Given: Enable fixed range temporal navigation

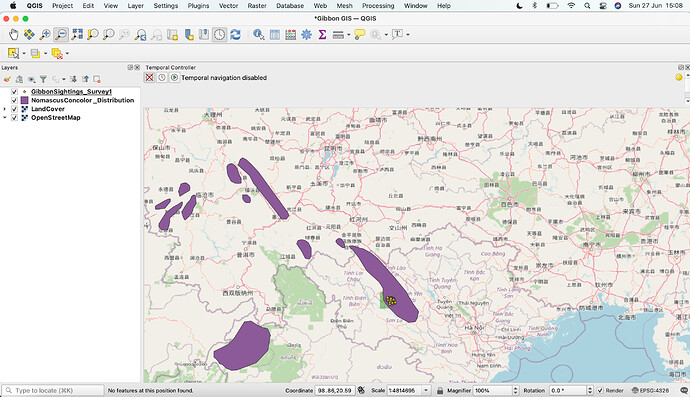Looking at the screenshot, I should (x=162, y=77).
